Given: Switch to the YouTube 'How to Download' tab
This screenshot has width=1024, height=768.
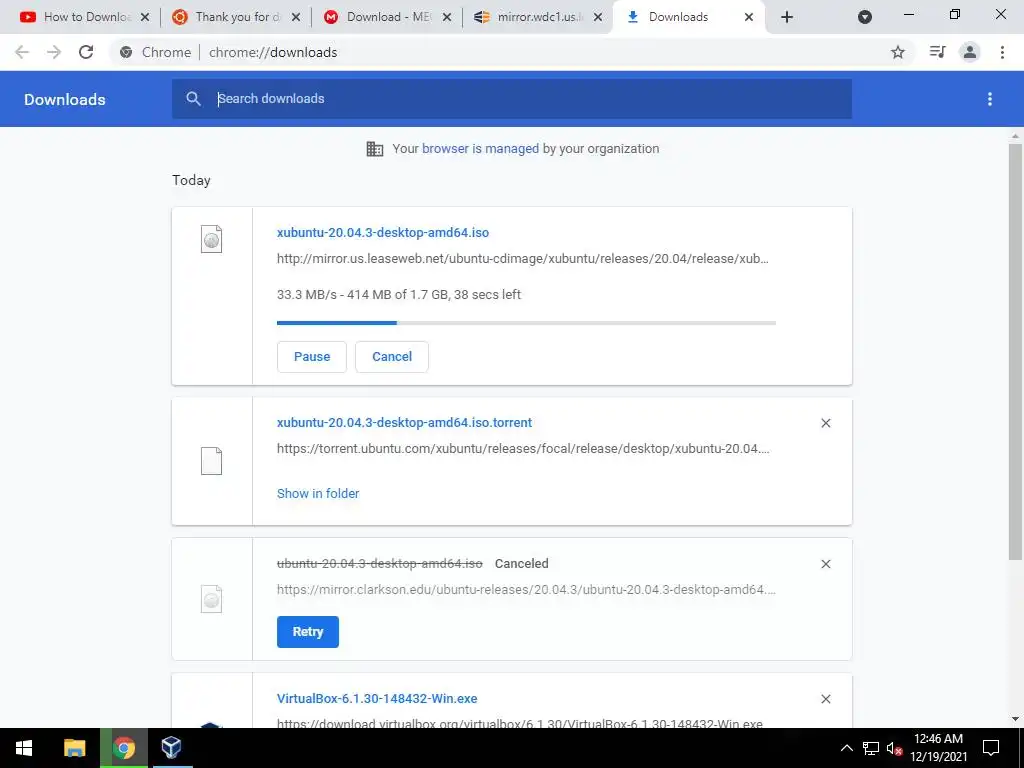Looking at the screenshot, I should pos(78,17).
